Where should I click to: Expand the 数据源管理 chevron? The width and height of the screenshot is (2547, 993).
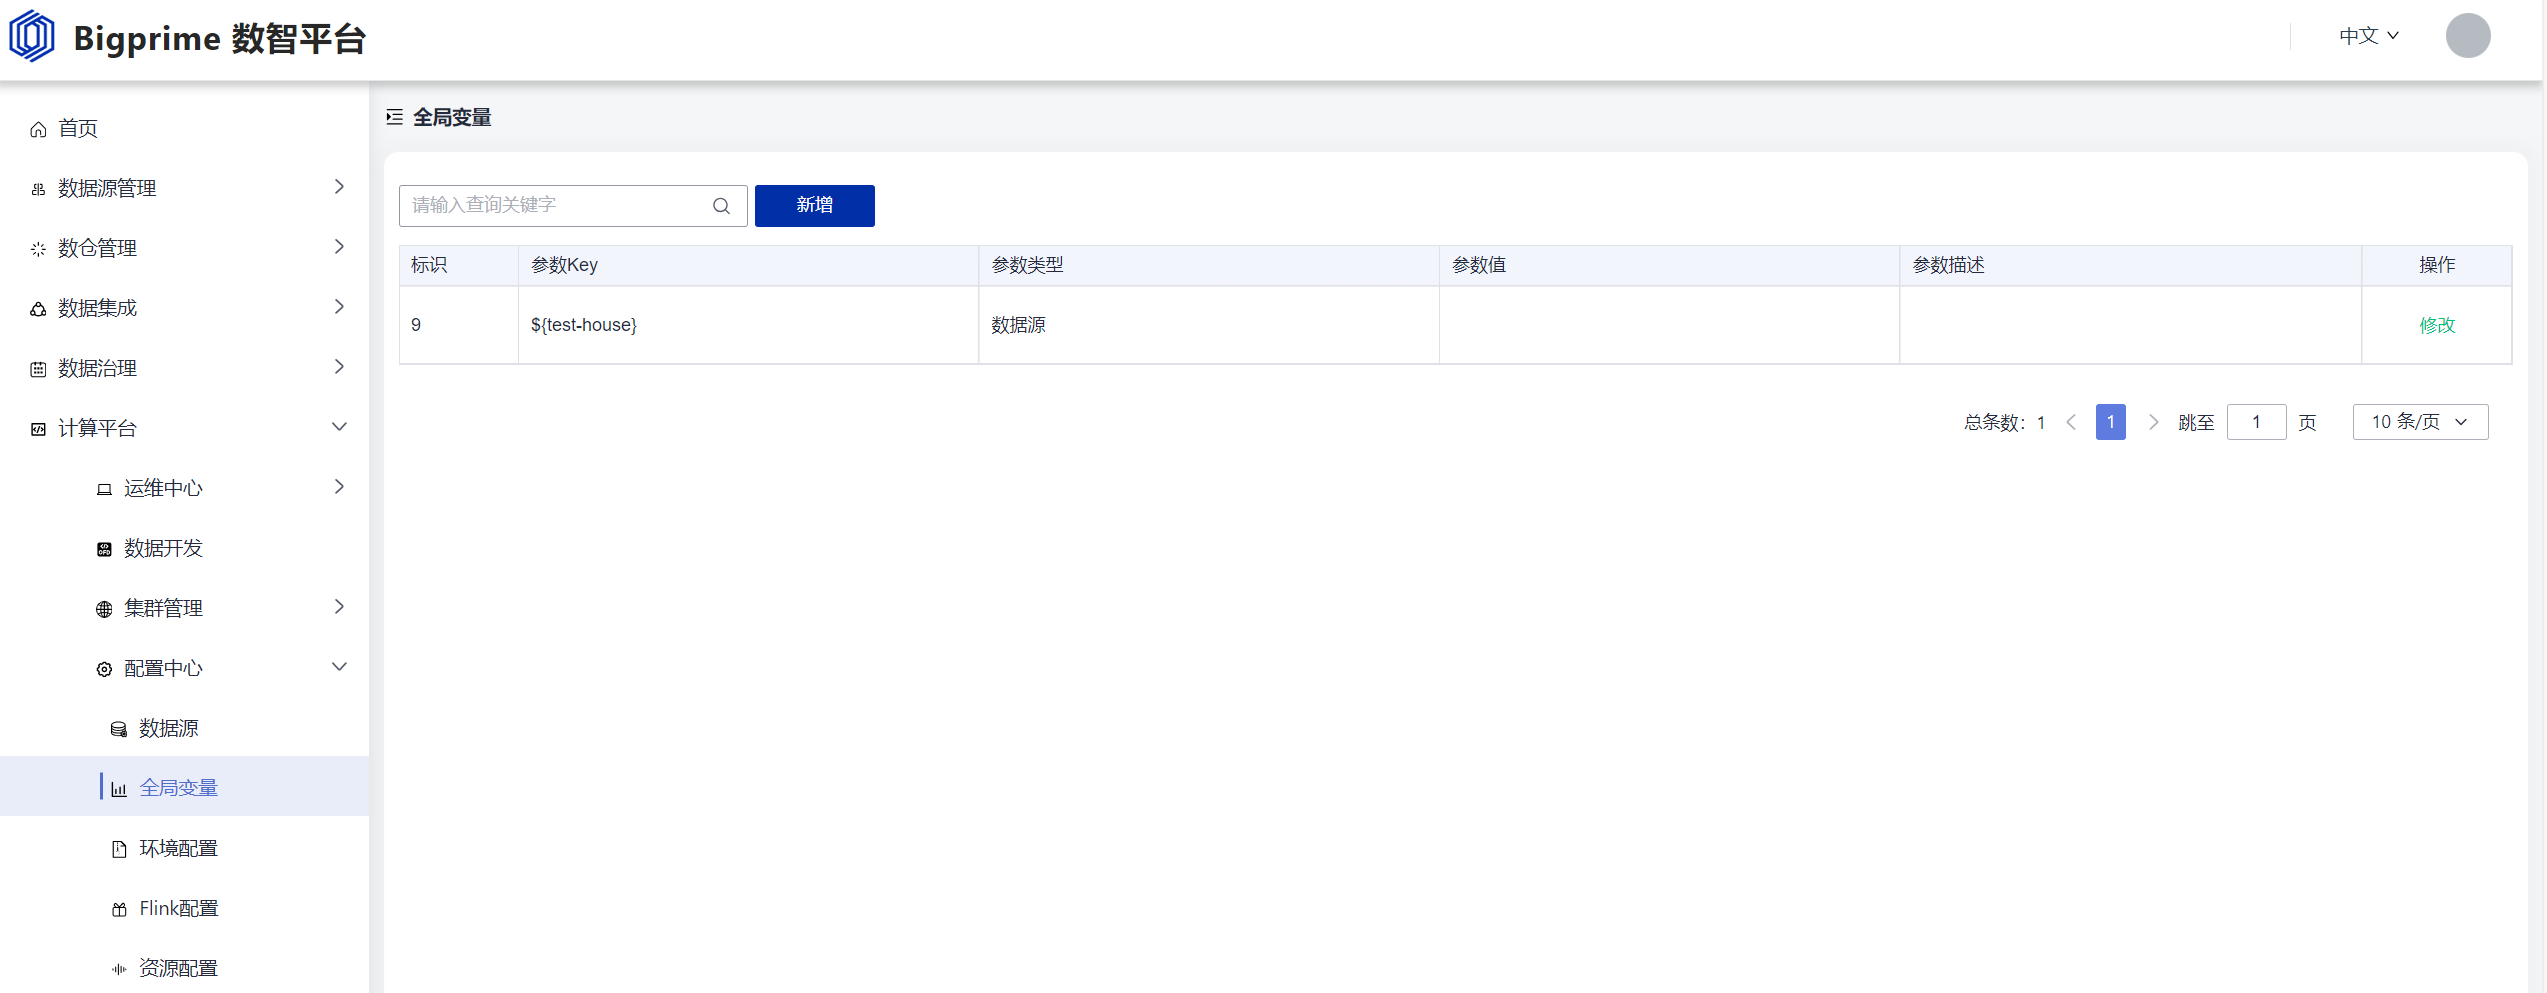(339, 187)
